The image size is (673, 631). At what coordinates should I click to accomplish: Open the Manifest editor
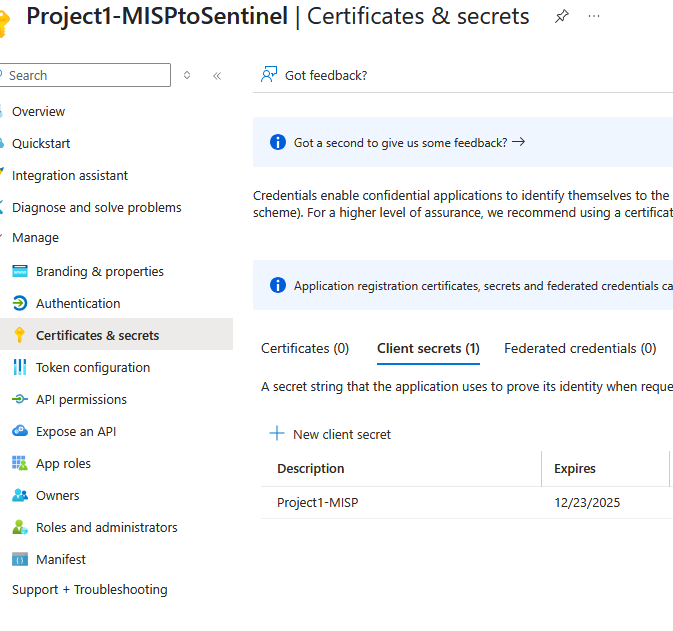(x=61, y=559)
